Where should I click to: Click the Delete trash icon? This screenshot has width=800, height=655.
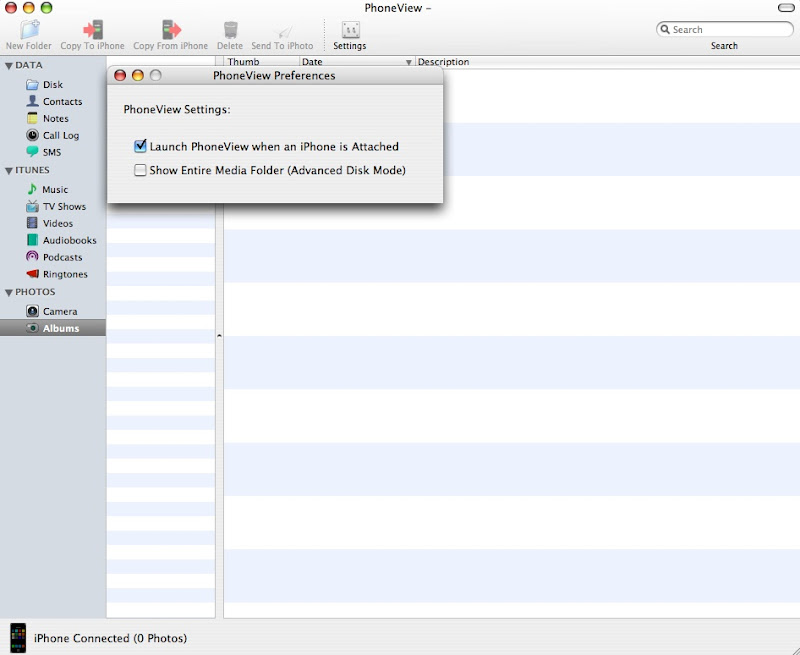pyautogui.click(x=230, y=31)
